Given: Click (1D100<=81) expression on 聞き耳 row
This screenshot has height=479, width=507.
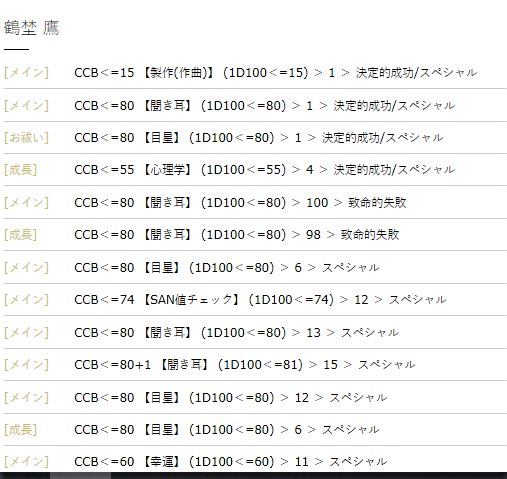Looking at the screenshot, I should tap(260, 365).
